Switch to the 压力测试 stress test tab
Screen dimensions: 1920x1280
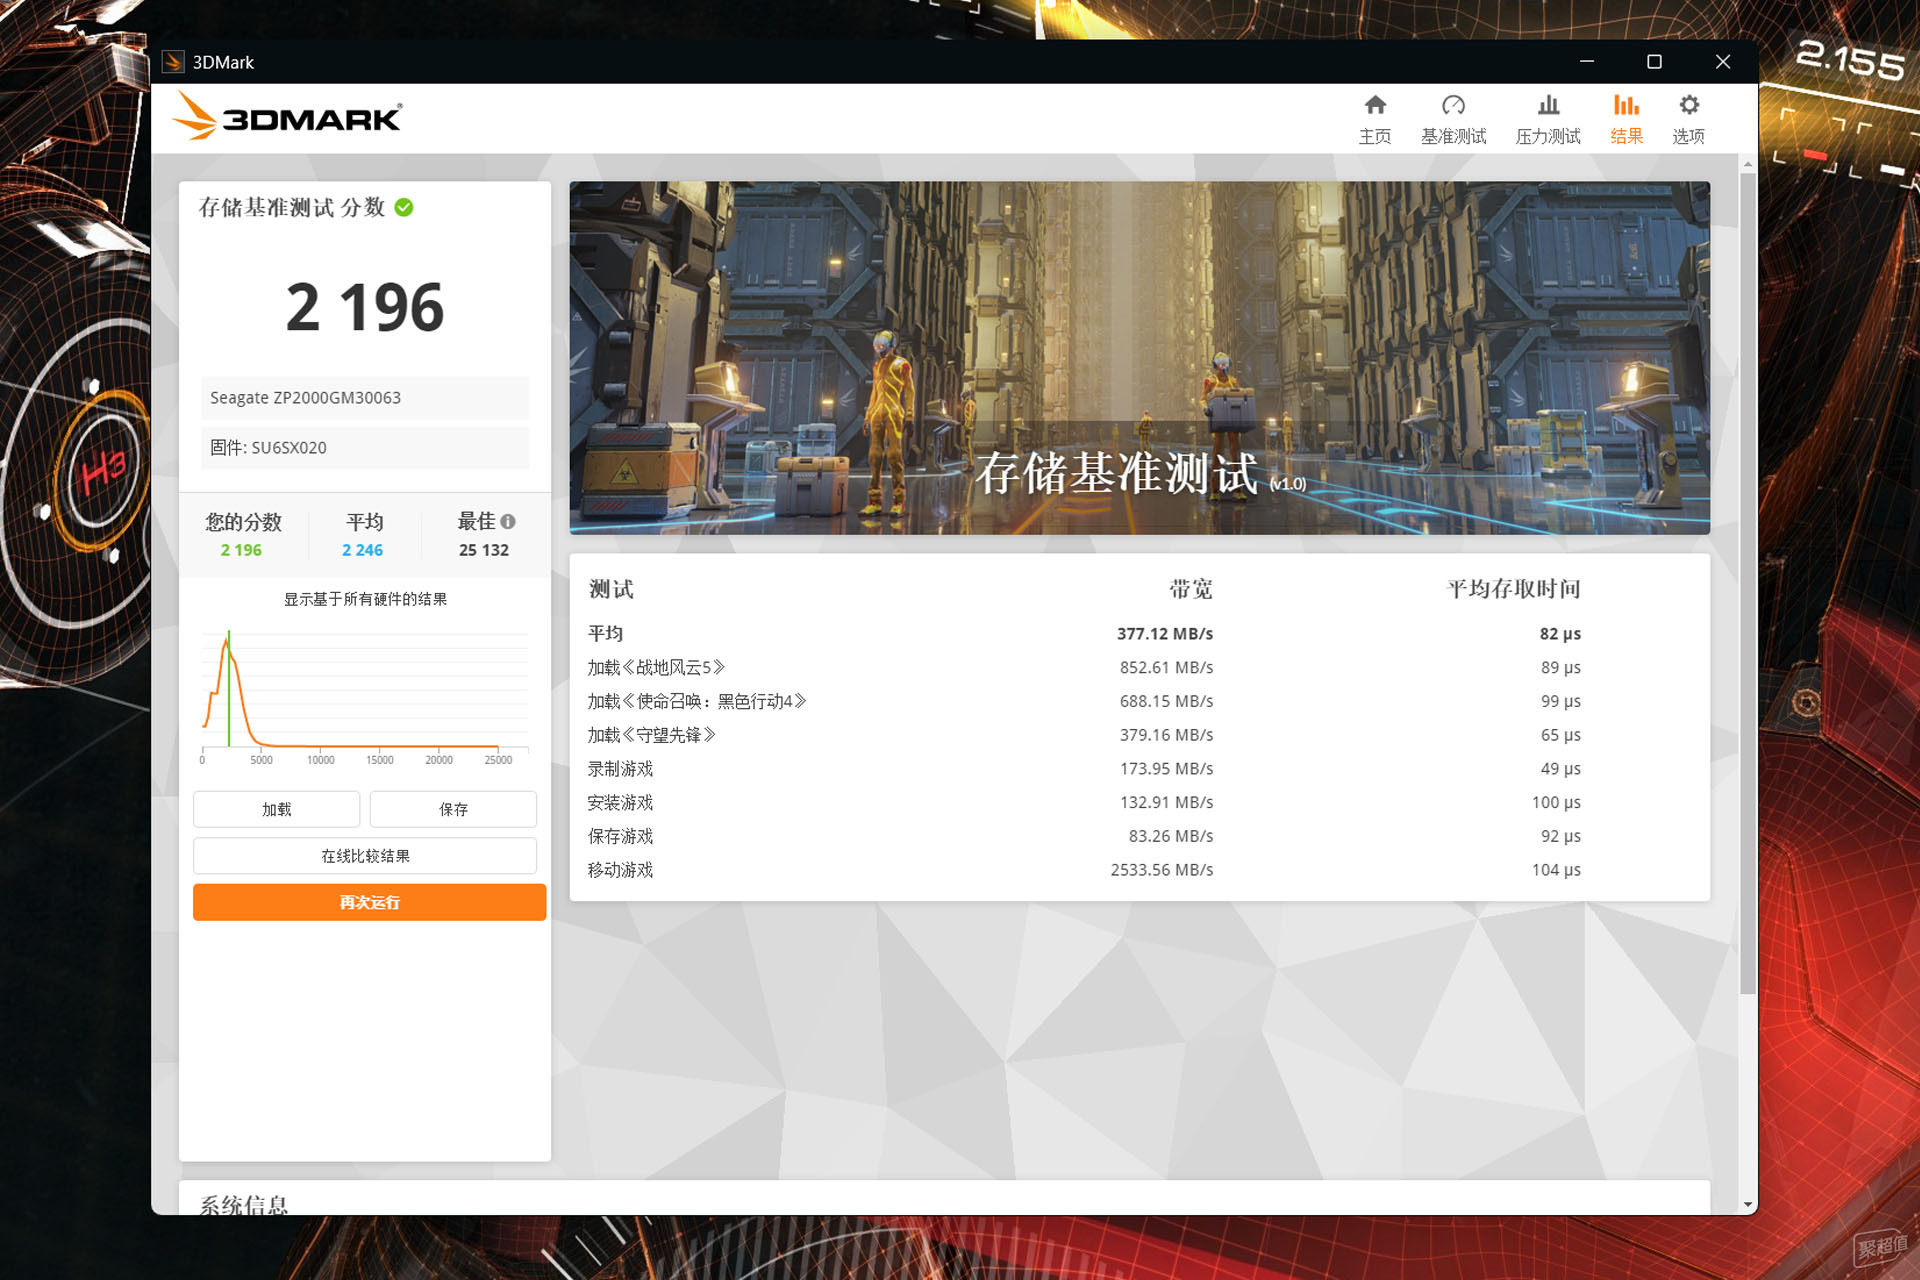coord(1547,119)
